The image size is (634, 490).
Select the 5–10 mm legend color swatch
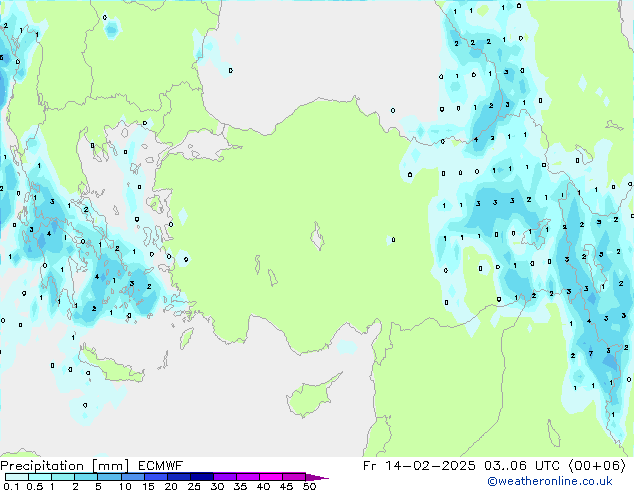(109, 477)
